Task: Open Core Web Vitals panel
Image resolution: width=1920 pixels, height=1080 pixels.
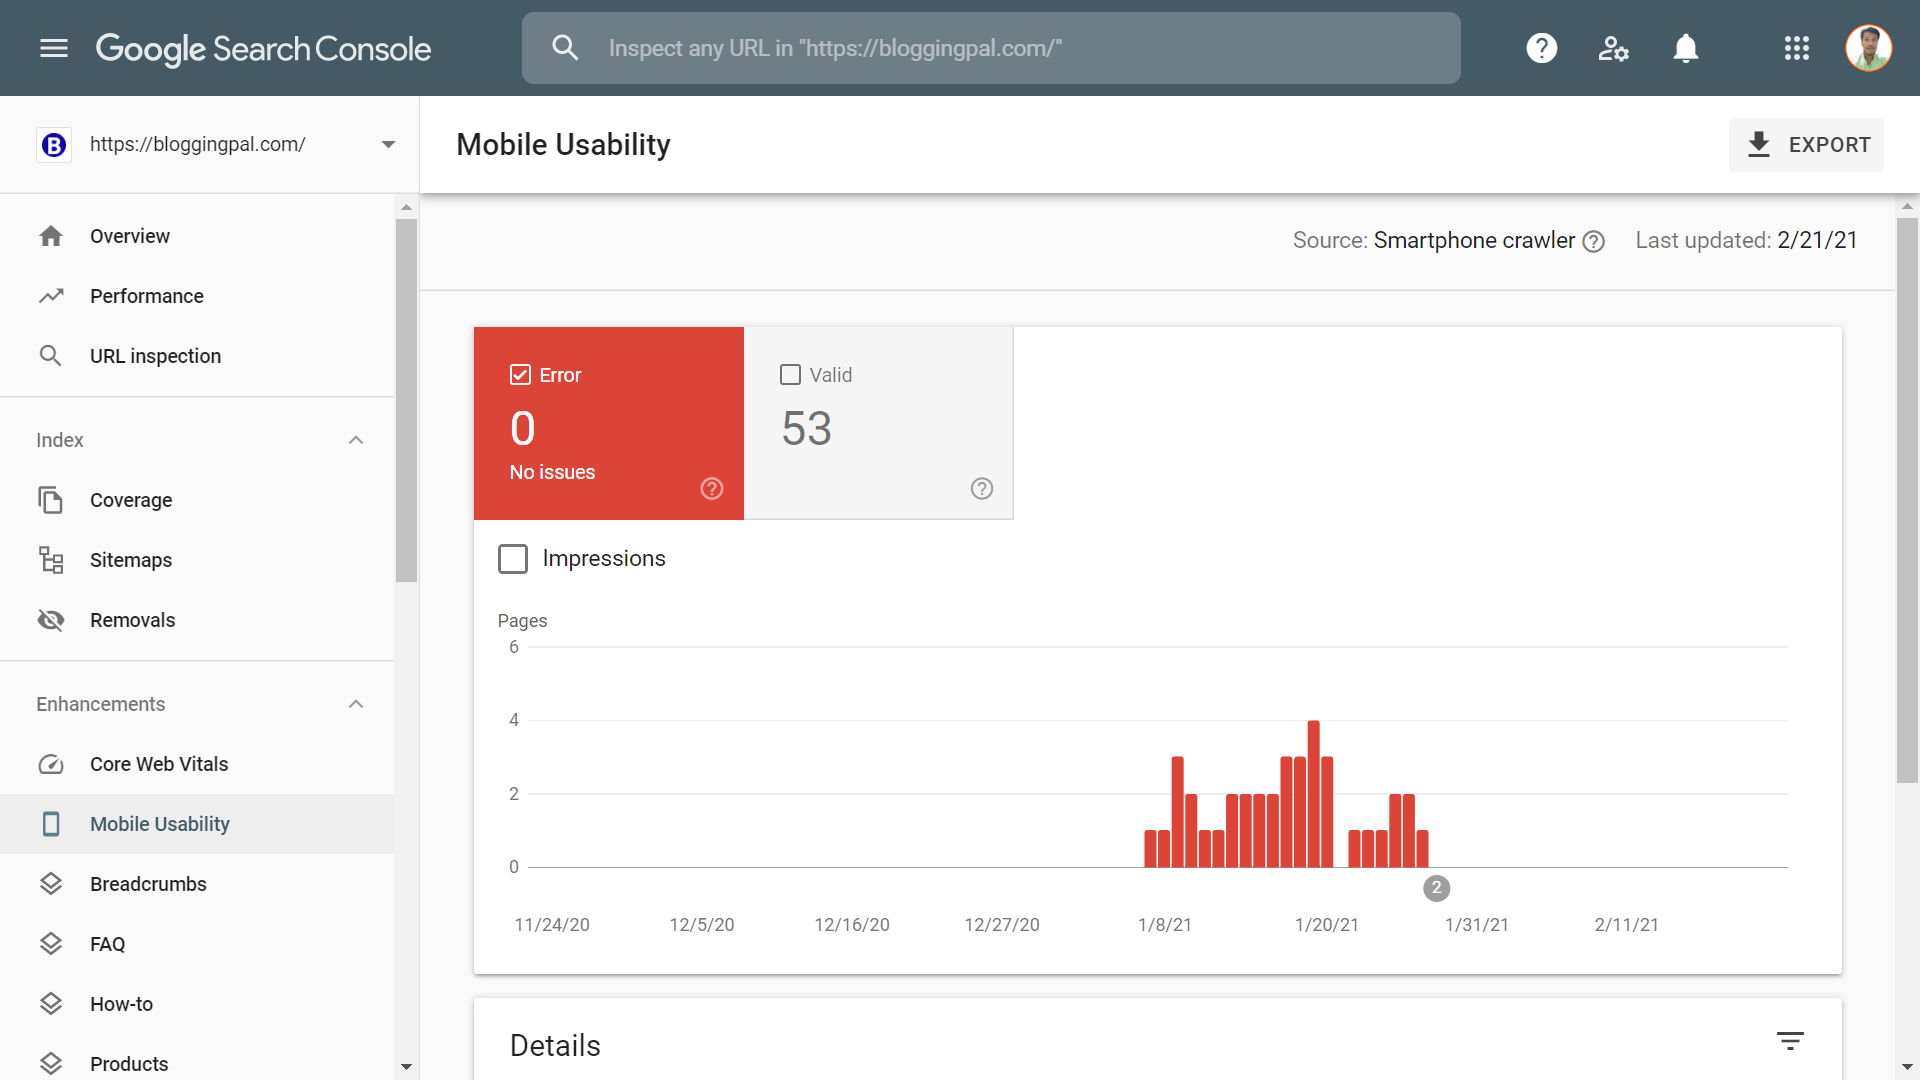Action: 158,762
